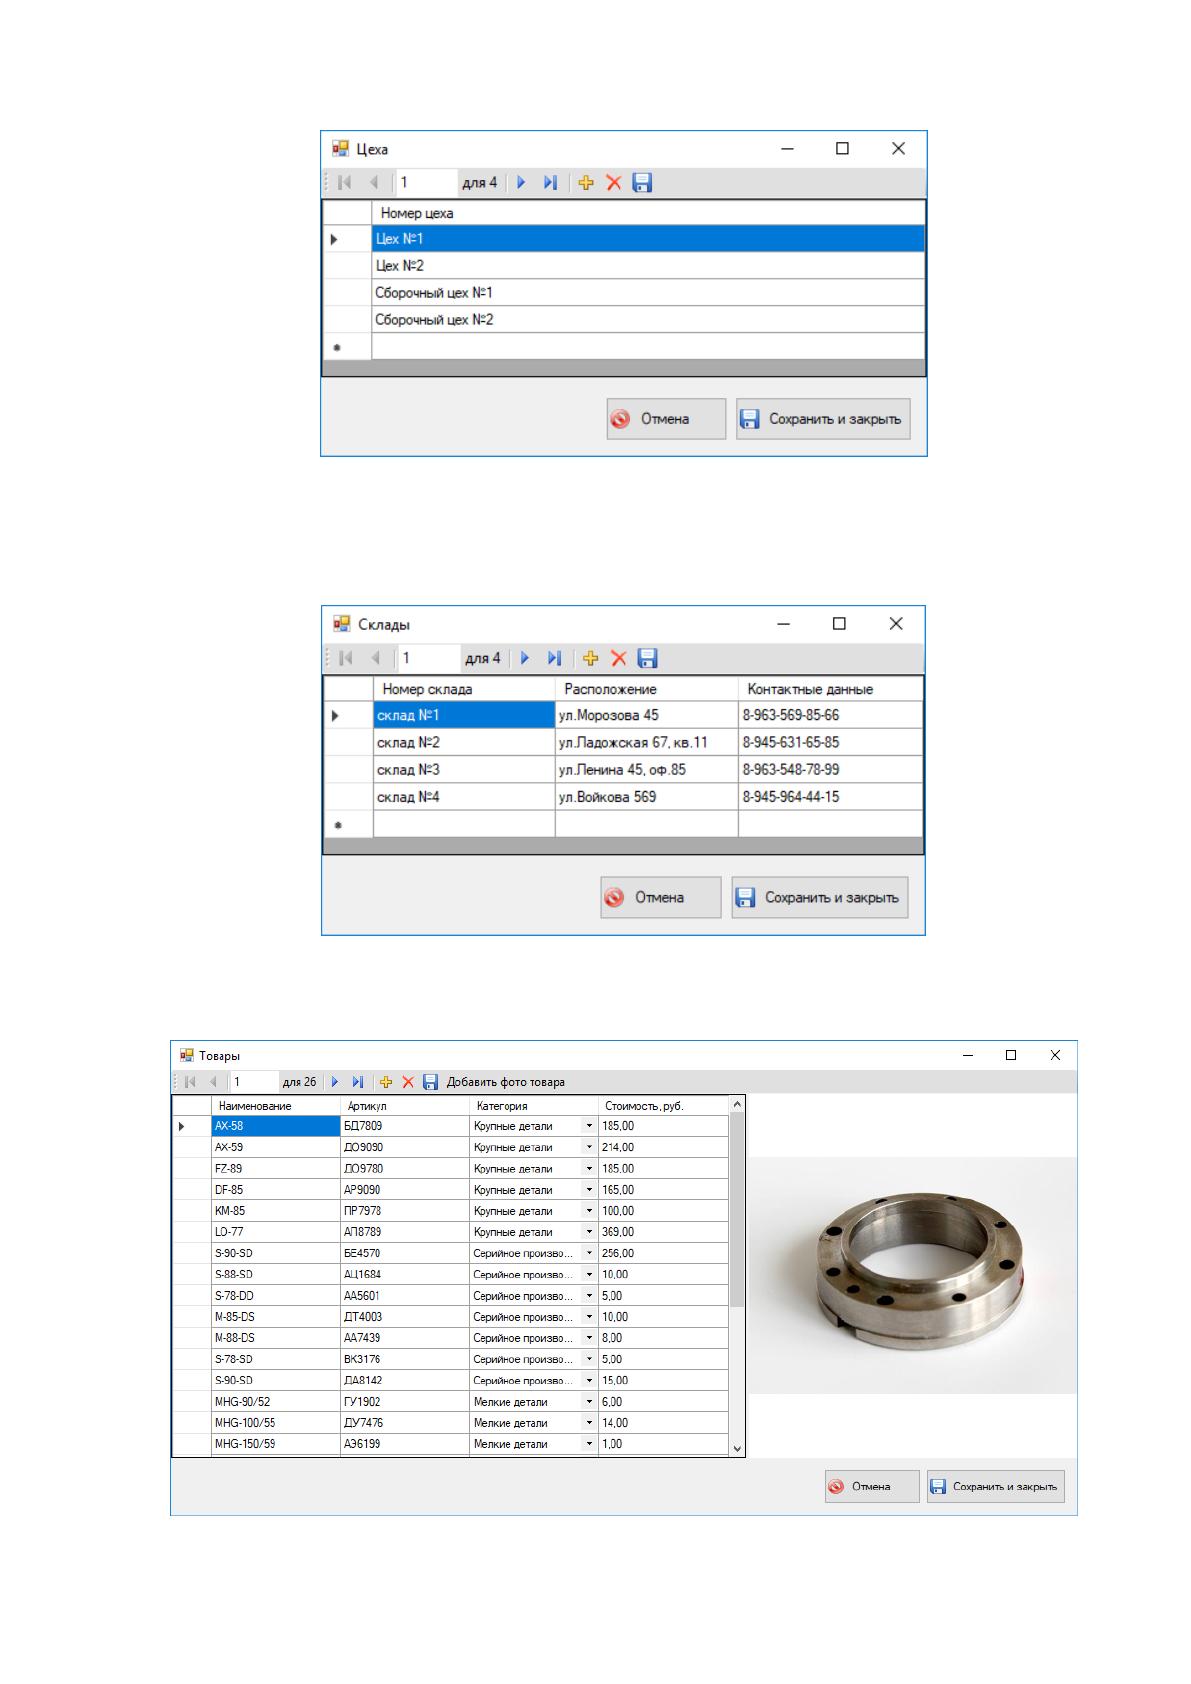Jump to last record in Цеха navigator
This screenshot has width=1191, height=1684.
(x=550, y=183)
